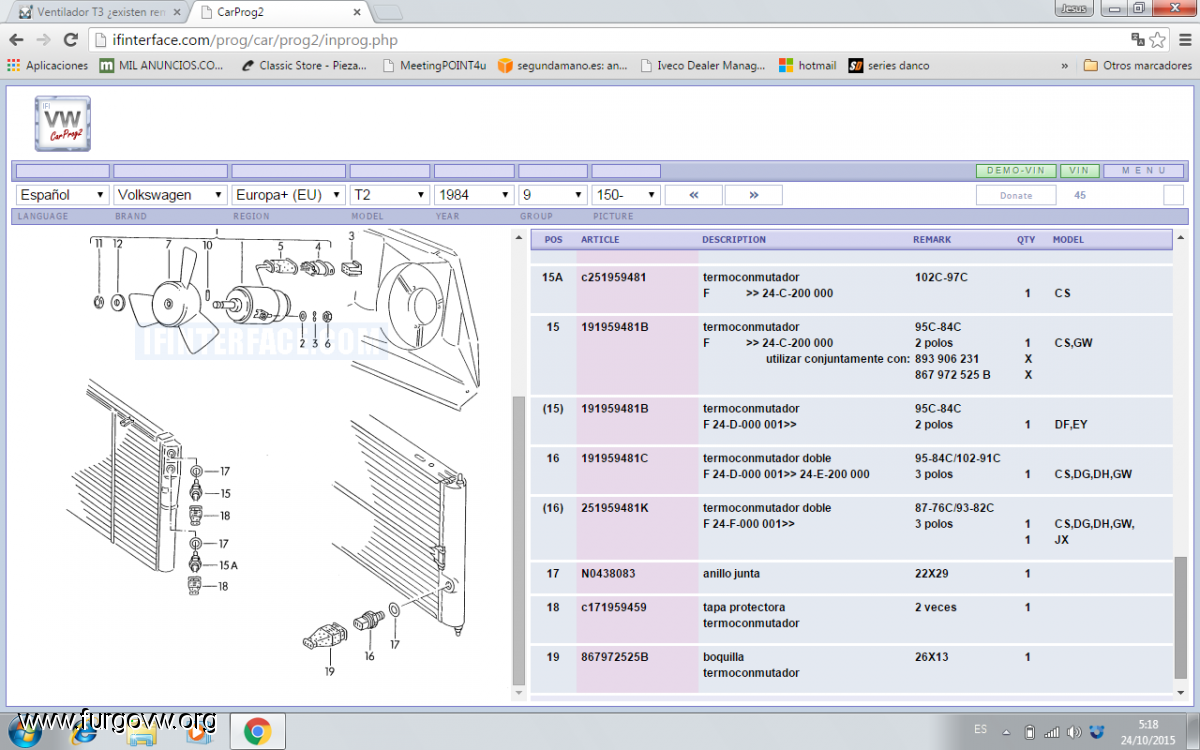
Task: Open Classic Store - Pieza... bookmark
Action: (304, 65)
